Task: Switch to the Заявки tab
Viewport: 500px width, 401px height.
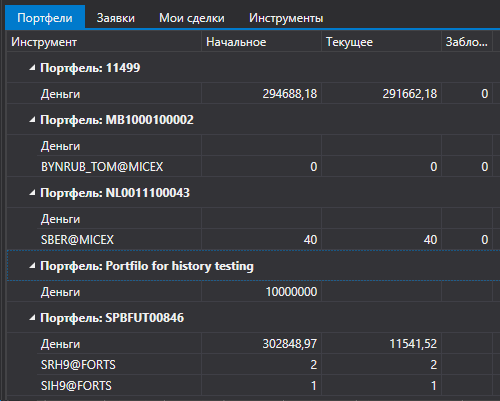Action: (x=116, y=18)
